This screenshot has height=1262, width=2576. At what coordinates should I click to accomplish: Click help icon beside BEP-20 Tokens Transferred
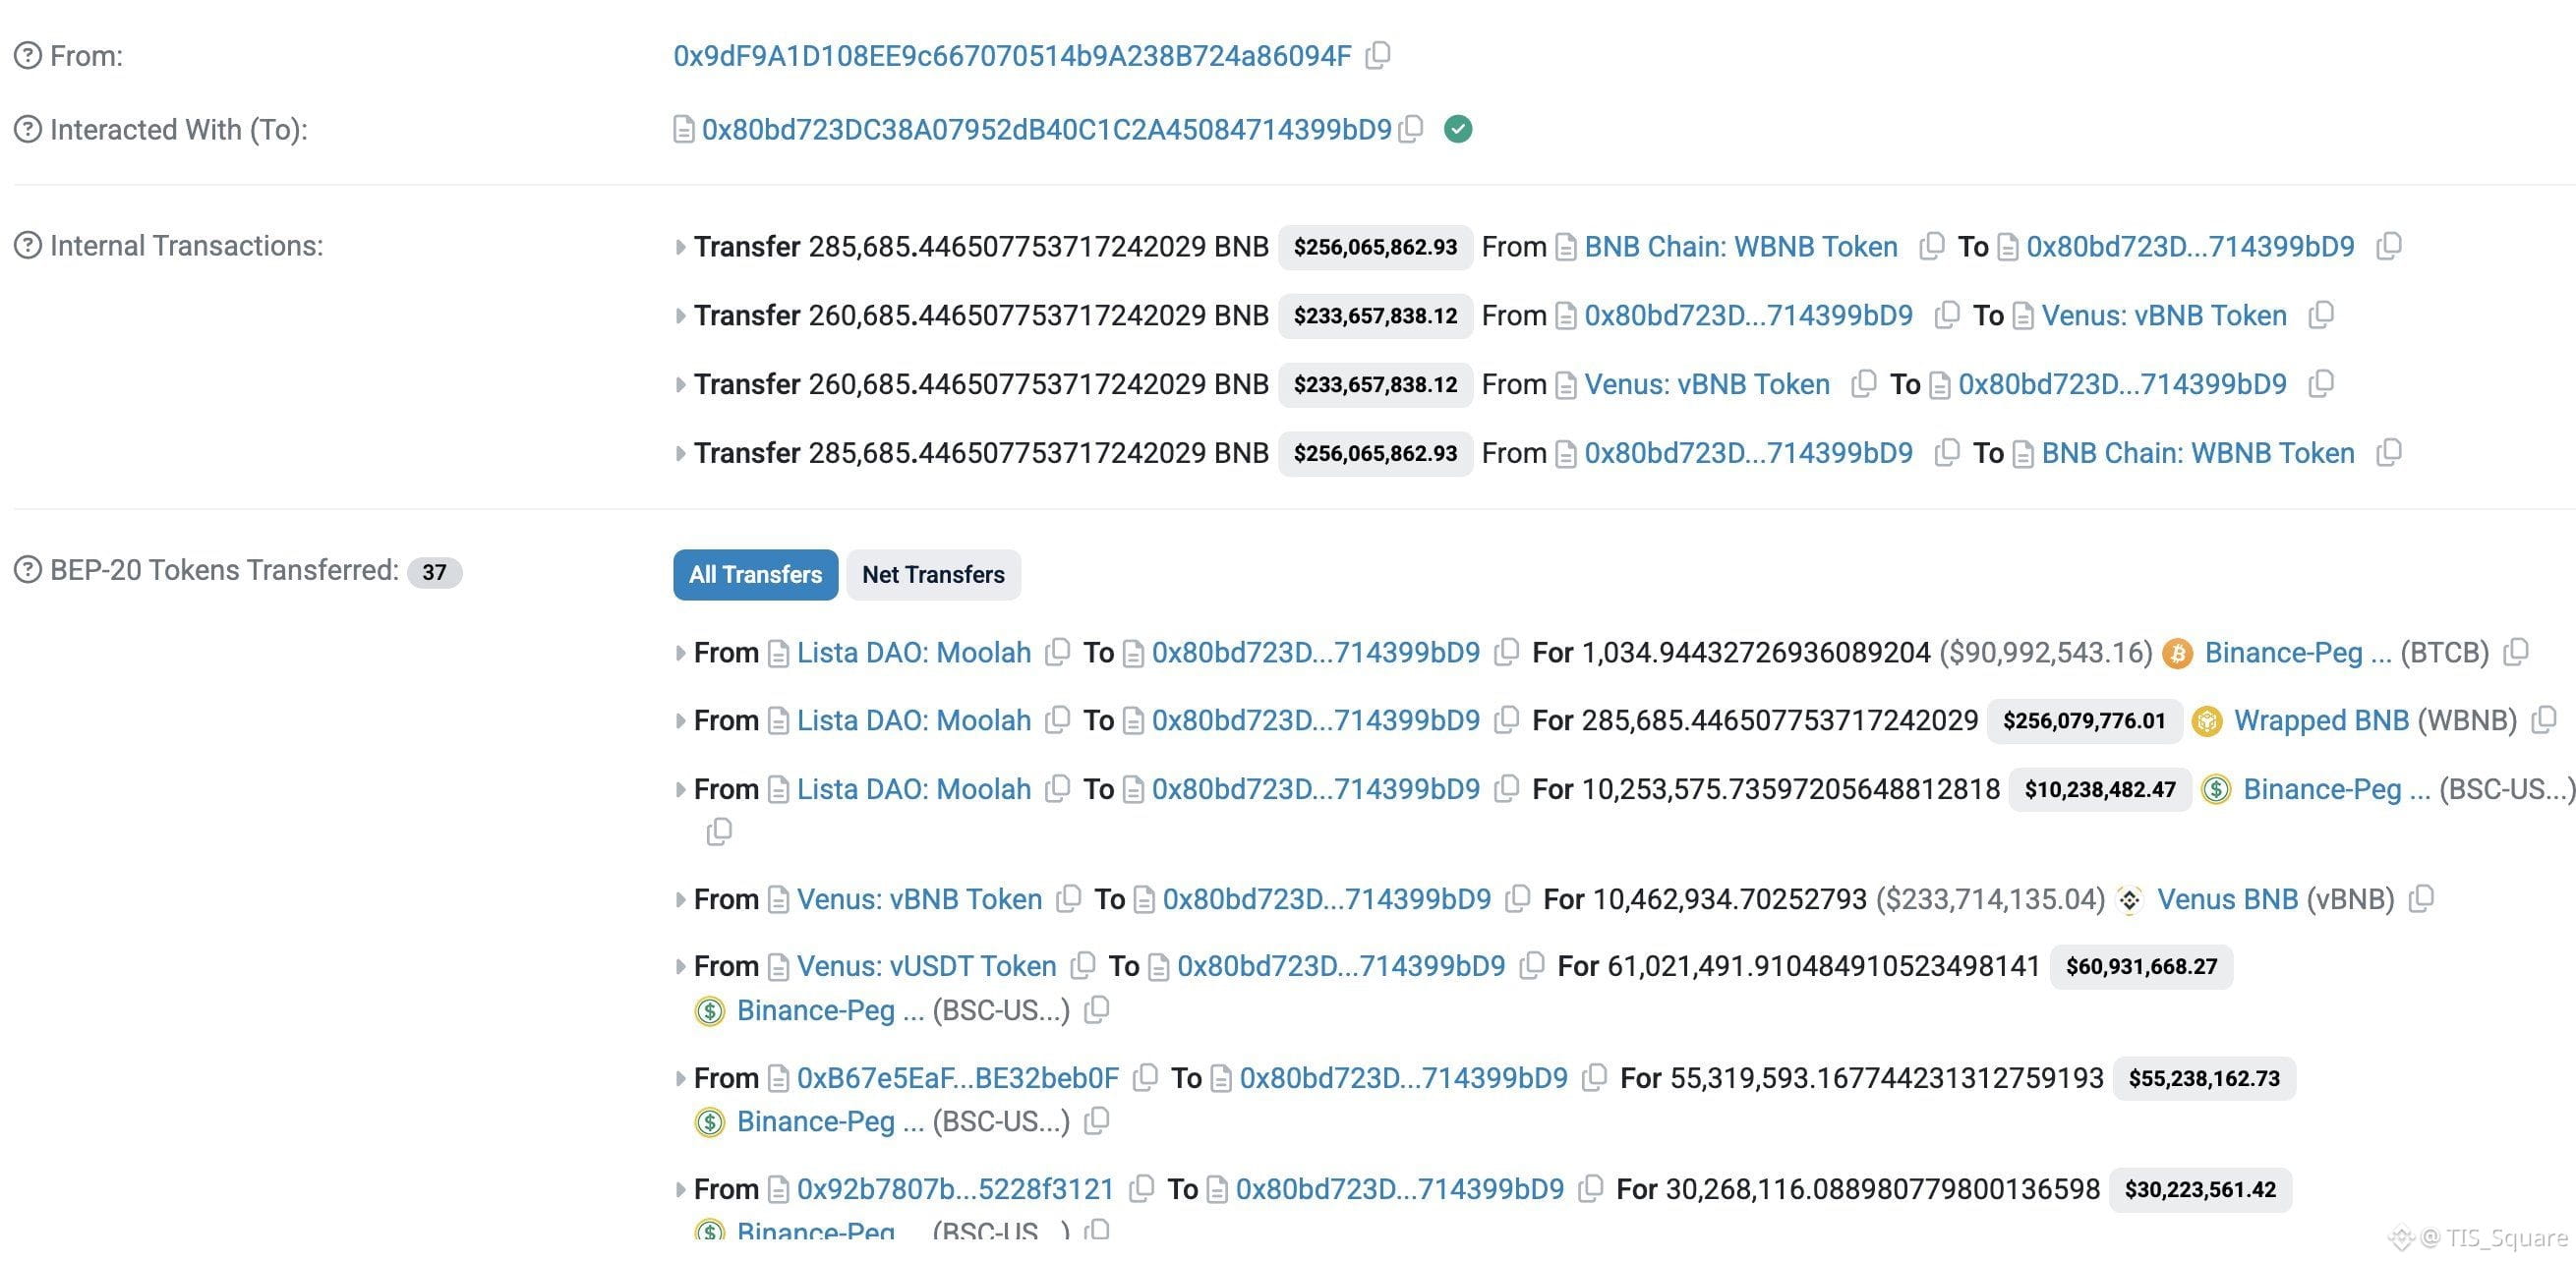[28, 570]
